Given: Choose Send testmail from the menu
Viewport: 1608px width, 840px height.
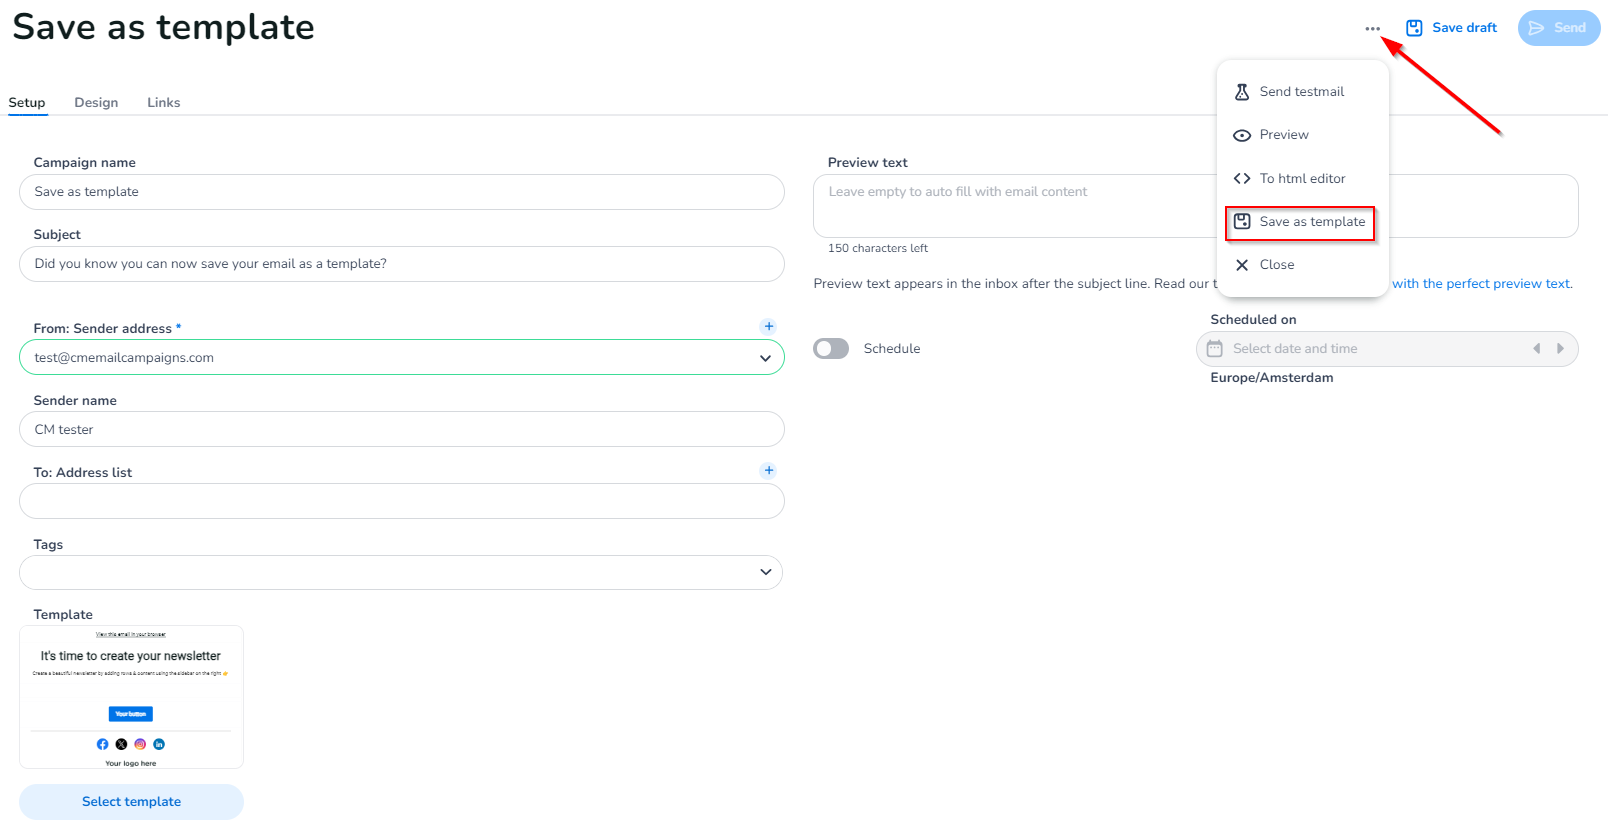Looking at the screenshot, I should [x=1301, y=92].
